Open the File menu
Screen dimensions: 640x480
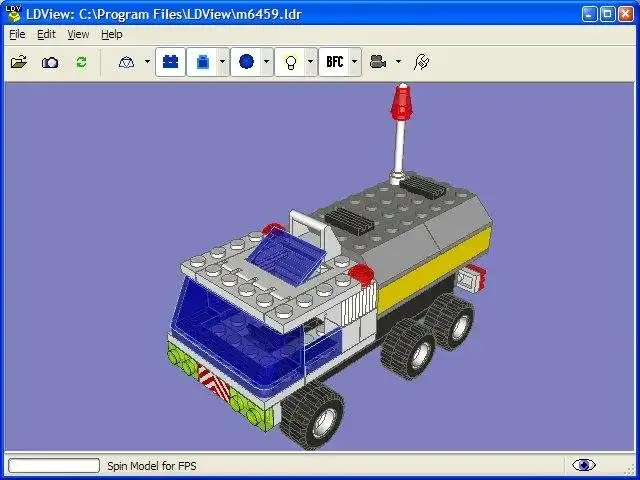point(17,34)
